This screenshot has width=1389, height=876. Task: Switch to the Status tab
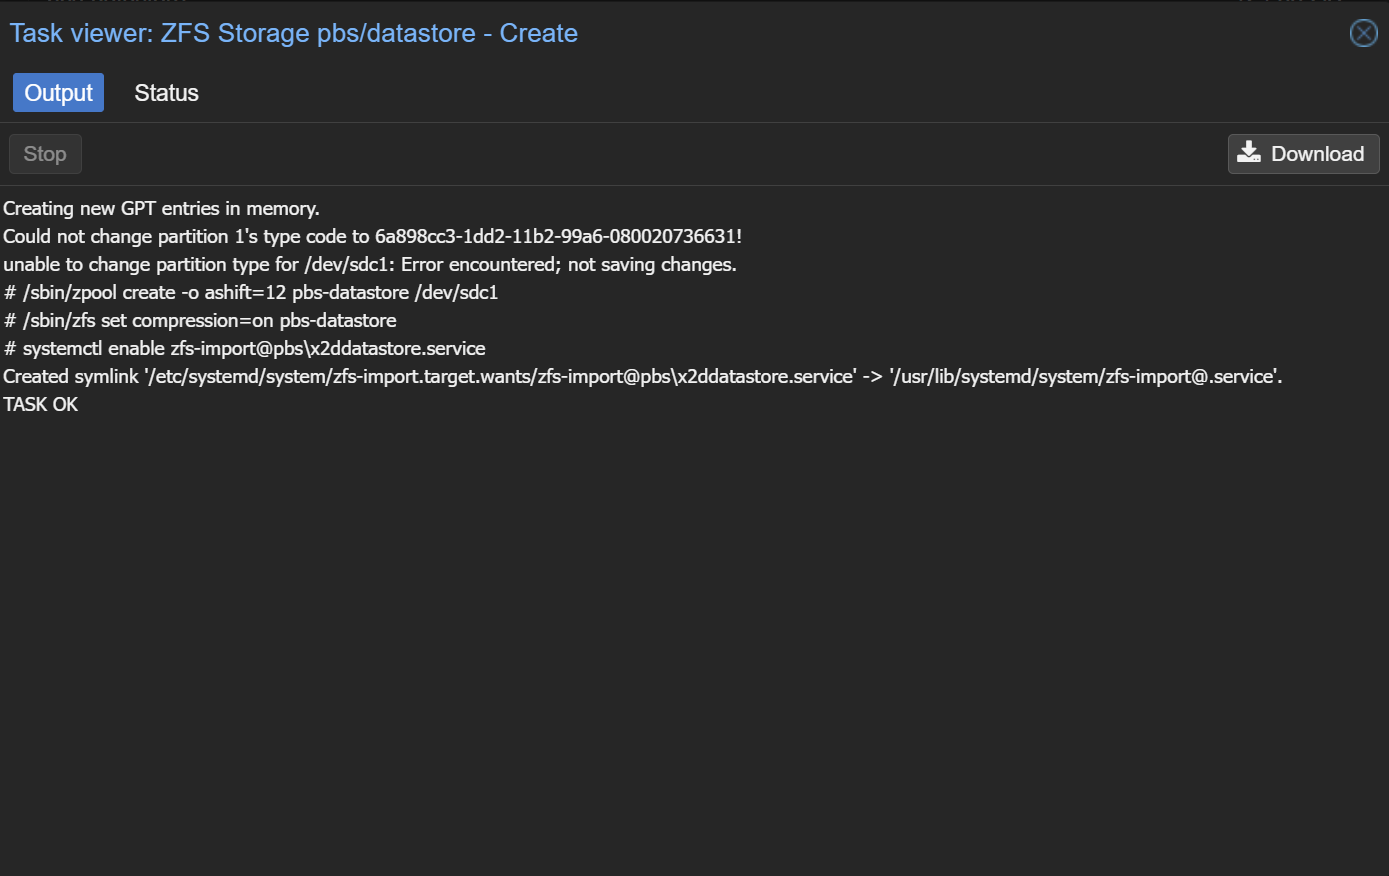point(166,93)
